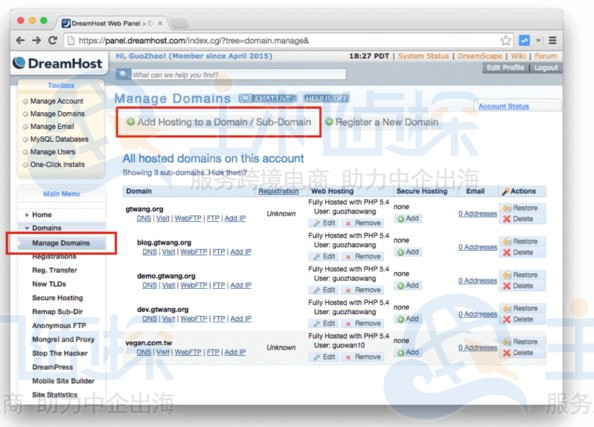Expand the Home menu section
The image size is (594, 427).
[42, 215]
